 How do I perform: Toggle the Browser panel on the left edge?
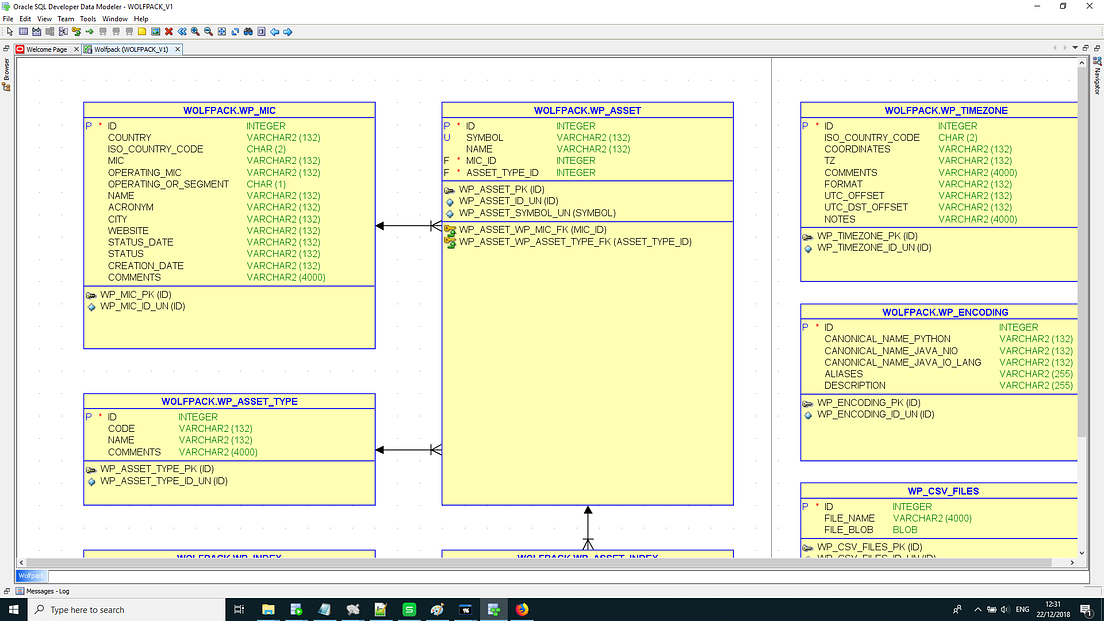pyautogui.click(x=6, y=70)
